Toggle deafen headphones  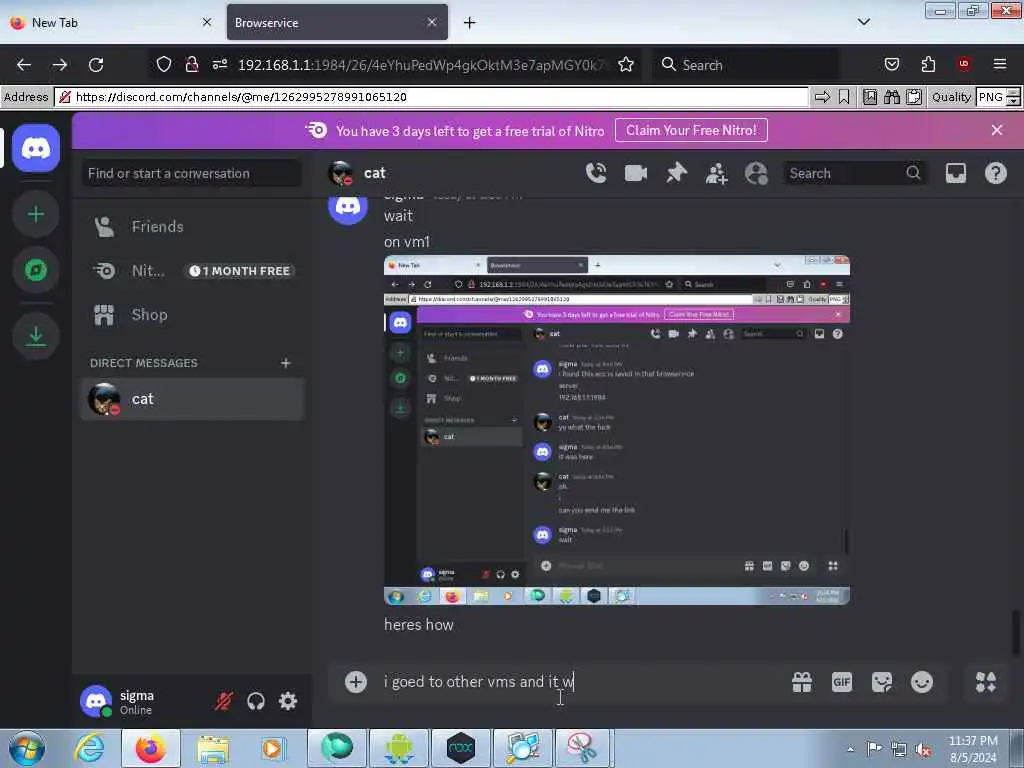pos(256,701)
